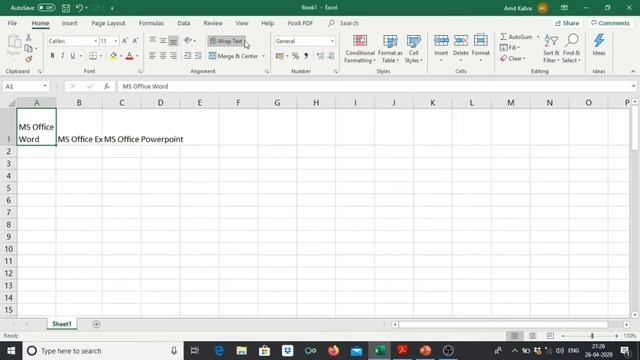Cut the selected cell contents
640x360 pixels.
tap(29, 38)
